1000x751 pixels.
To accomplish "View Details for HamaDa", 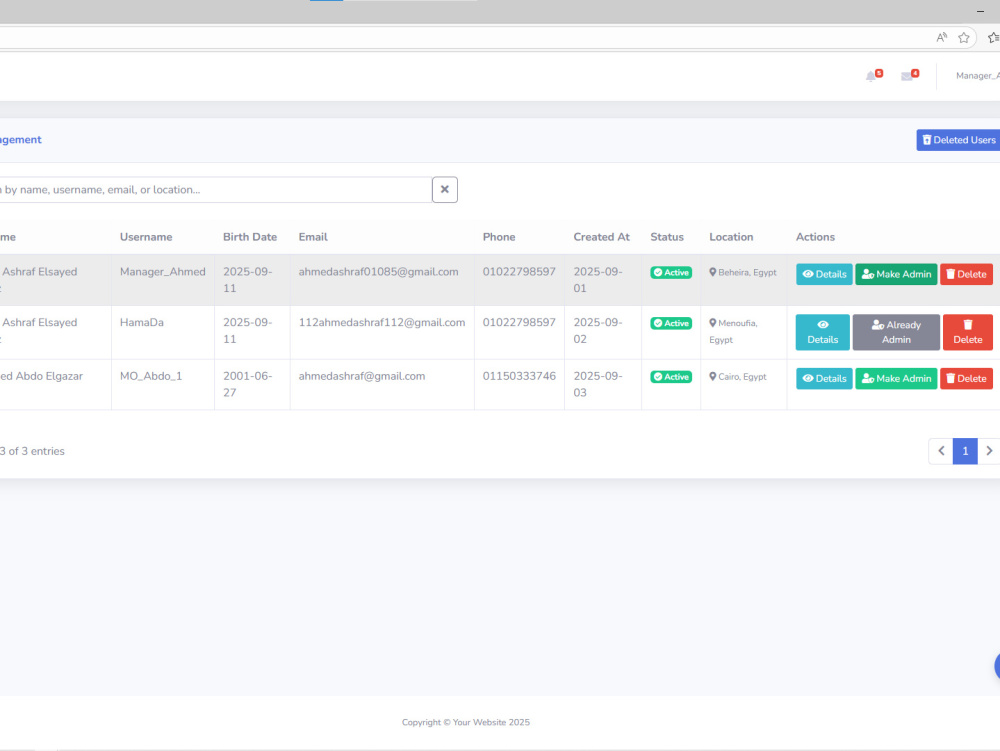I will [x=823, y=332].
